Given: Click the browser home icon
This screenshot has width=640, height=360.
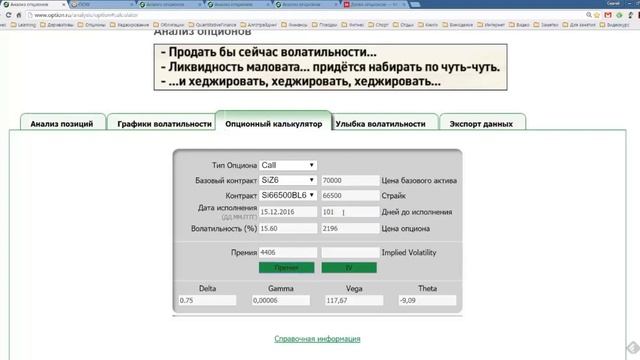Looking at the screenshot, I should click(19, 15).
